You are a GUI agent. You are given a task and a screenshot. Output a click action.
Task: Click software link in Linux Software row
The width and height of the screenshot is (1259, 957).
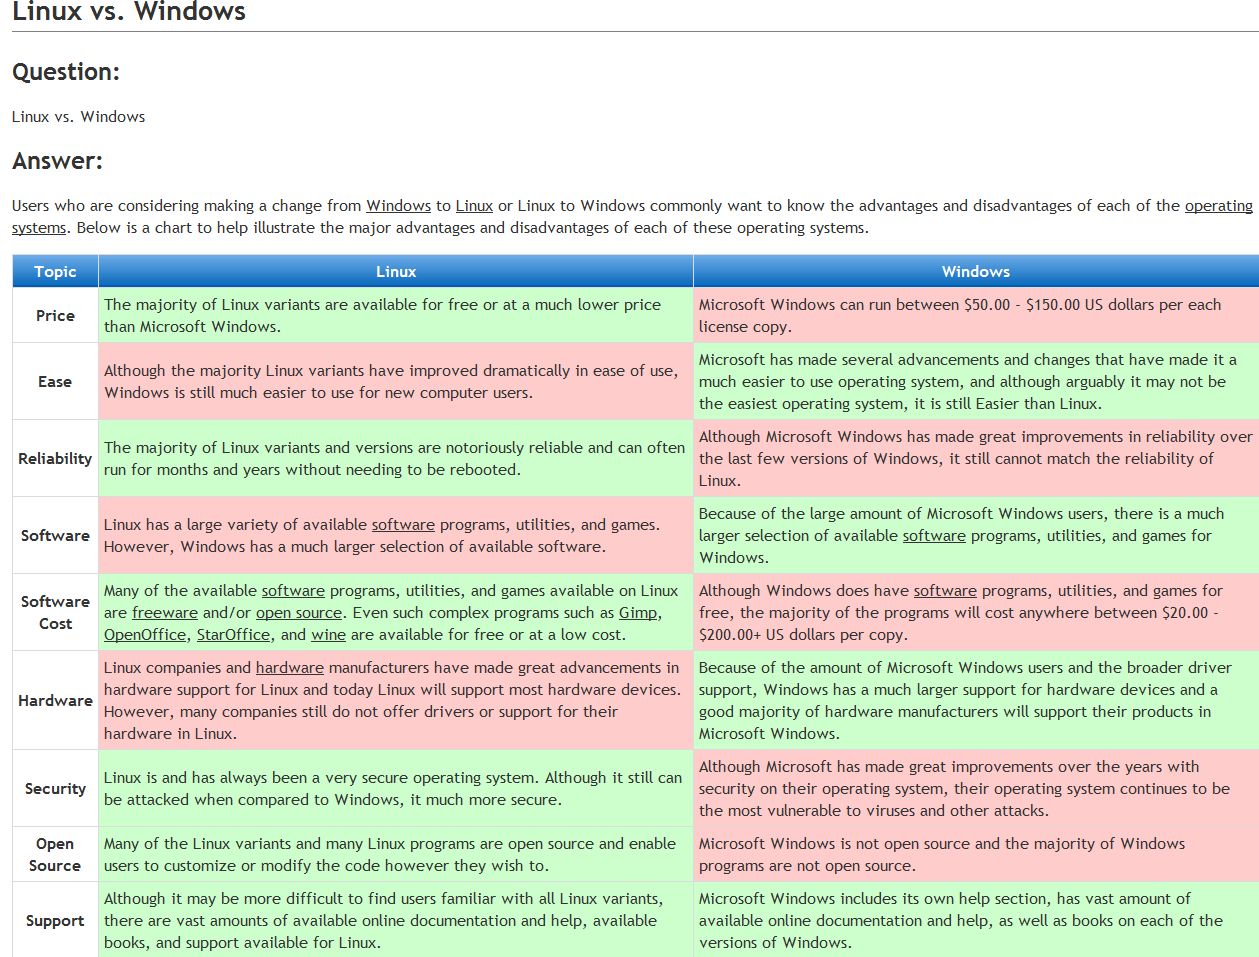403,525
